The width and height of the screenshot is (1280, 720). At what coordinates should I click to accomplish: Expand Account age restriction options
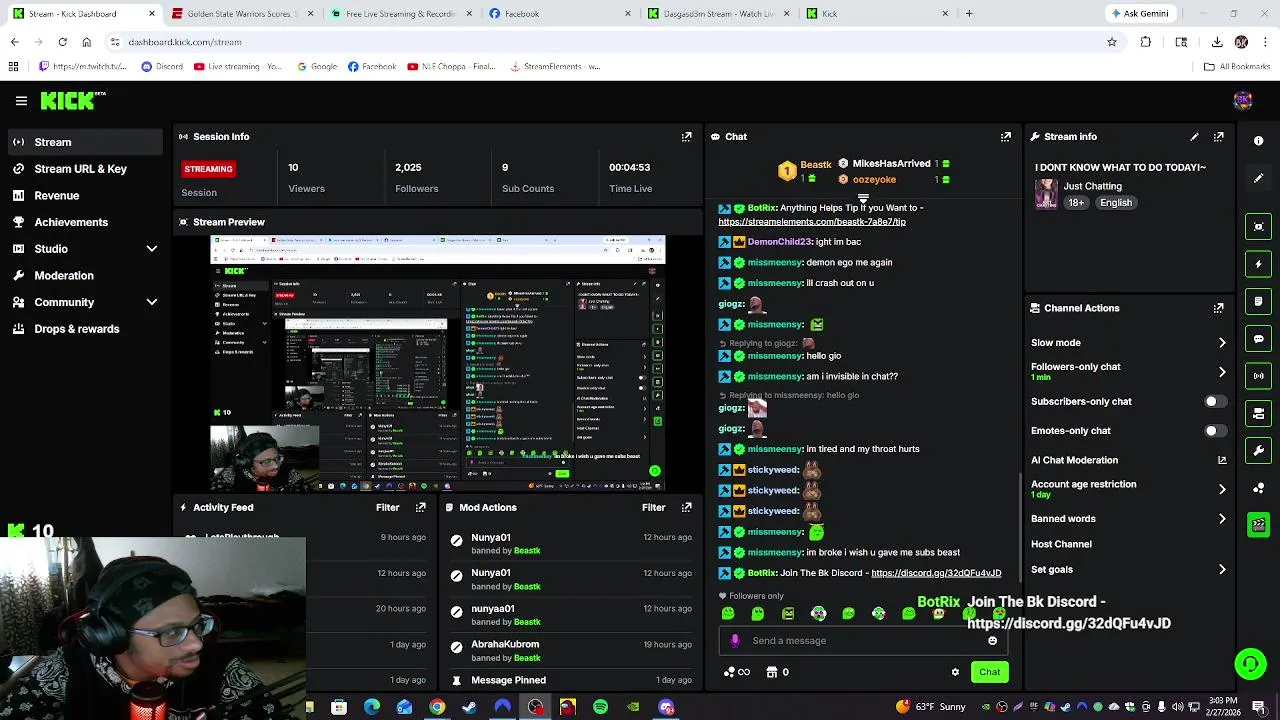pyautogui.click(x=1222, y=489)
